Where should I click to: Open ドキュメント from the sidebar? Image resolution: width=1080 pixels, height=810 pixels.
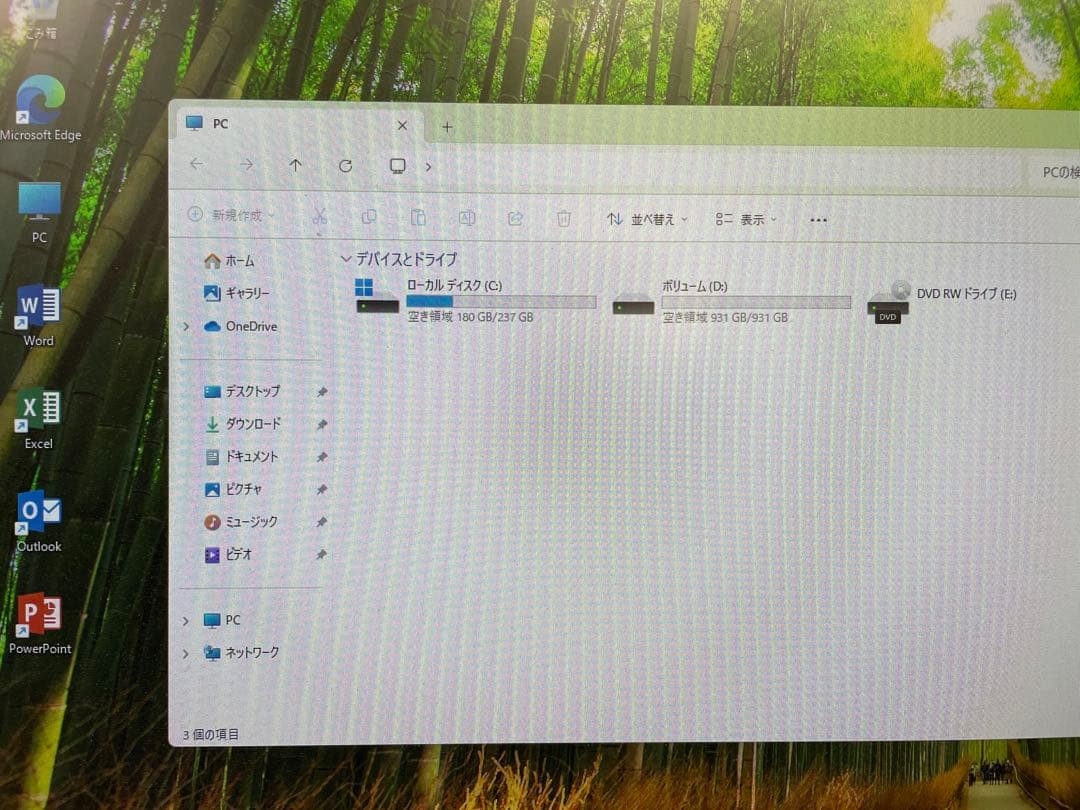[250, 457]
